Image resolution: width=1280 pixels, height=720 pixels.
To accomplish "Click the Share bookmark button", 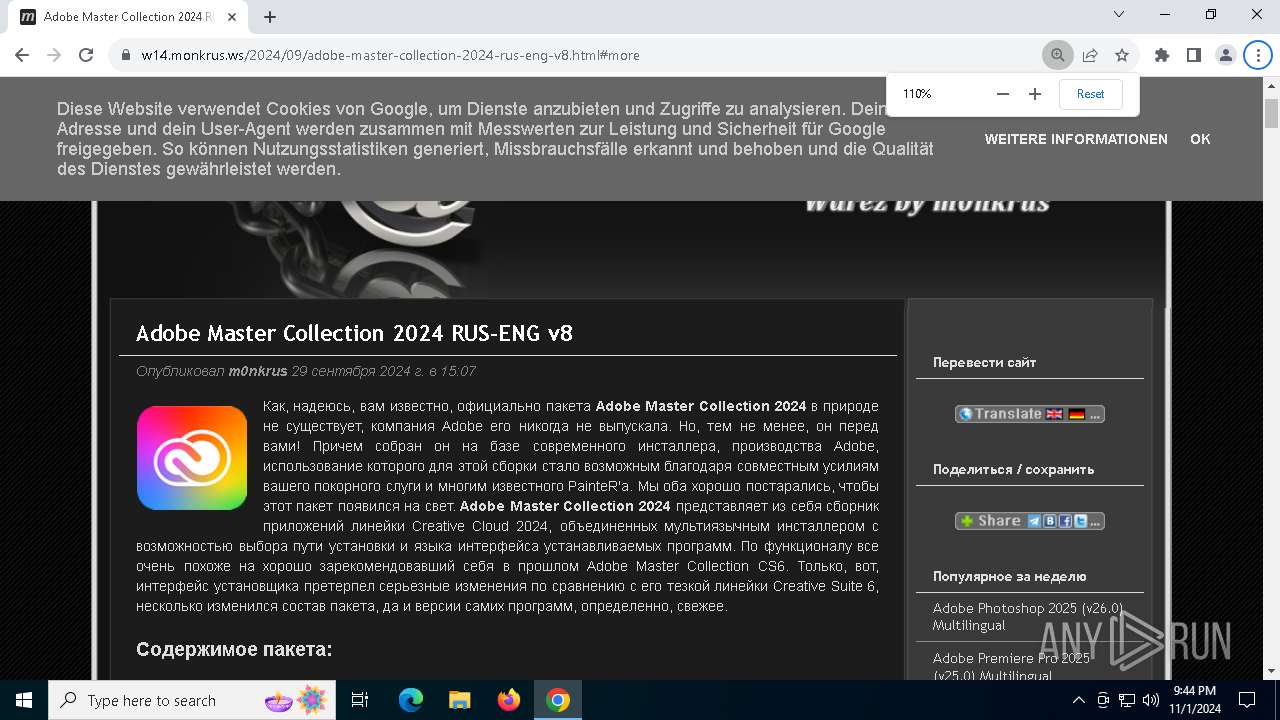I will (x=1030, y=521).
